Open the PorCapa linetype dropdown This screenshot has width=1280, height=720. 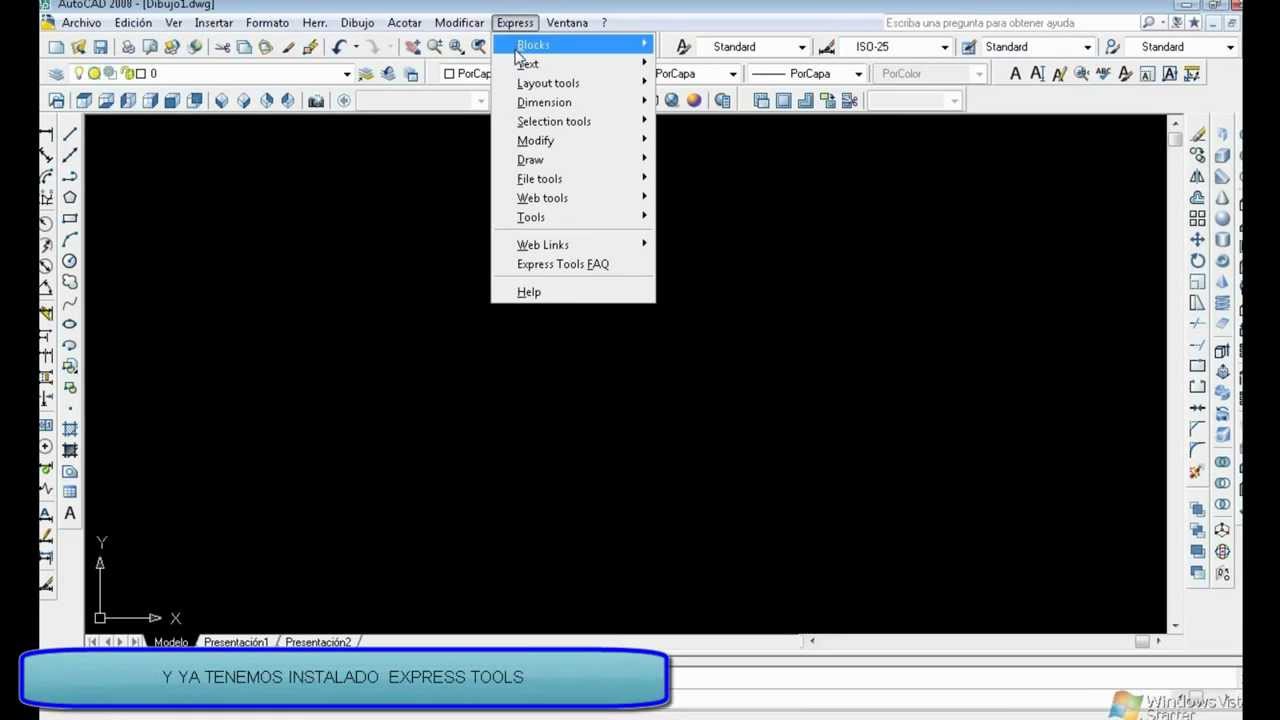[x=733, y=73]
